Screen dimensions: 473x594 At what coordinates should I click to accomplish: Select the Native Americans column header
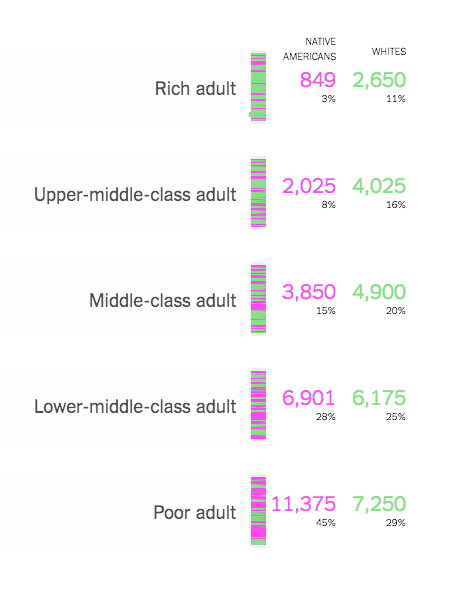coord(309,49)
